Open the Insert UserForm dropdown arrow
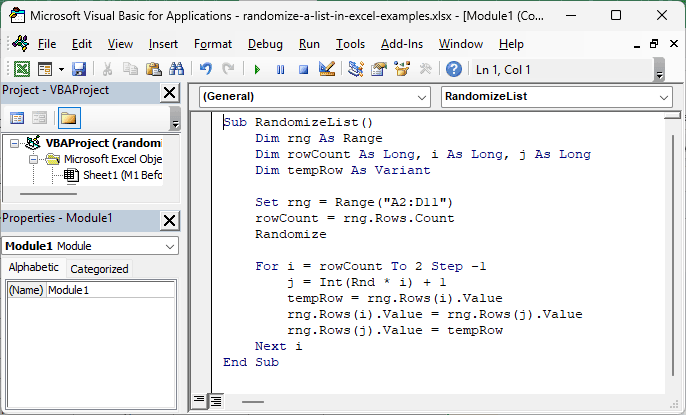Image resolution: width=686 pixels, height=415 pixels. [x=61, y=70]
